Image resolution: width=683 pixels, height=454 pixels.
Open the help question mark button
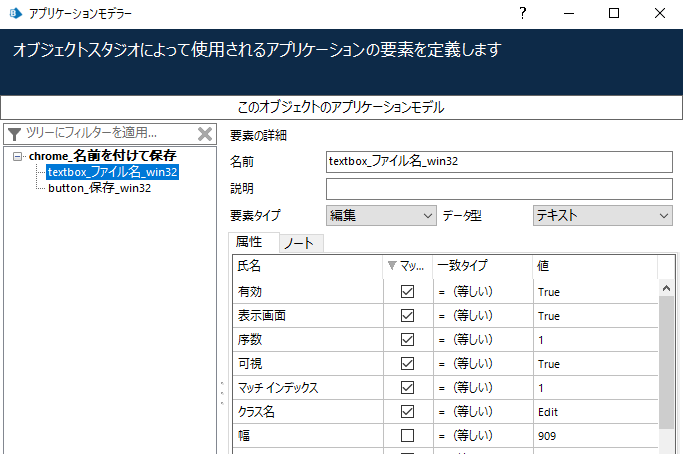click(x=523, y=13)
